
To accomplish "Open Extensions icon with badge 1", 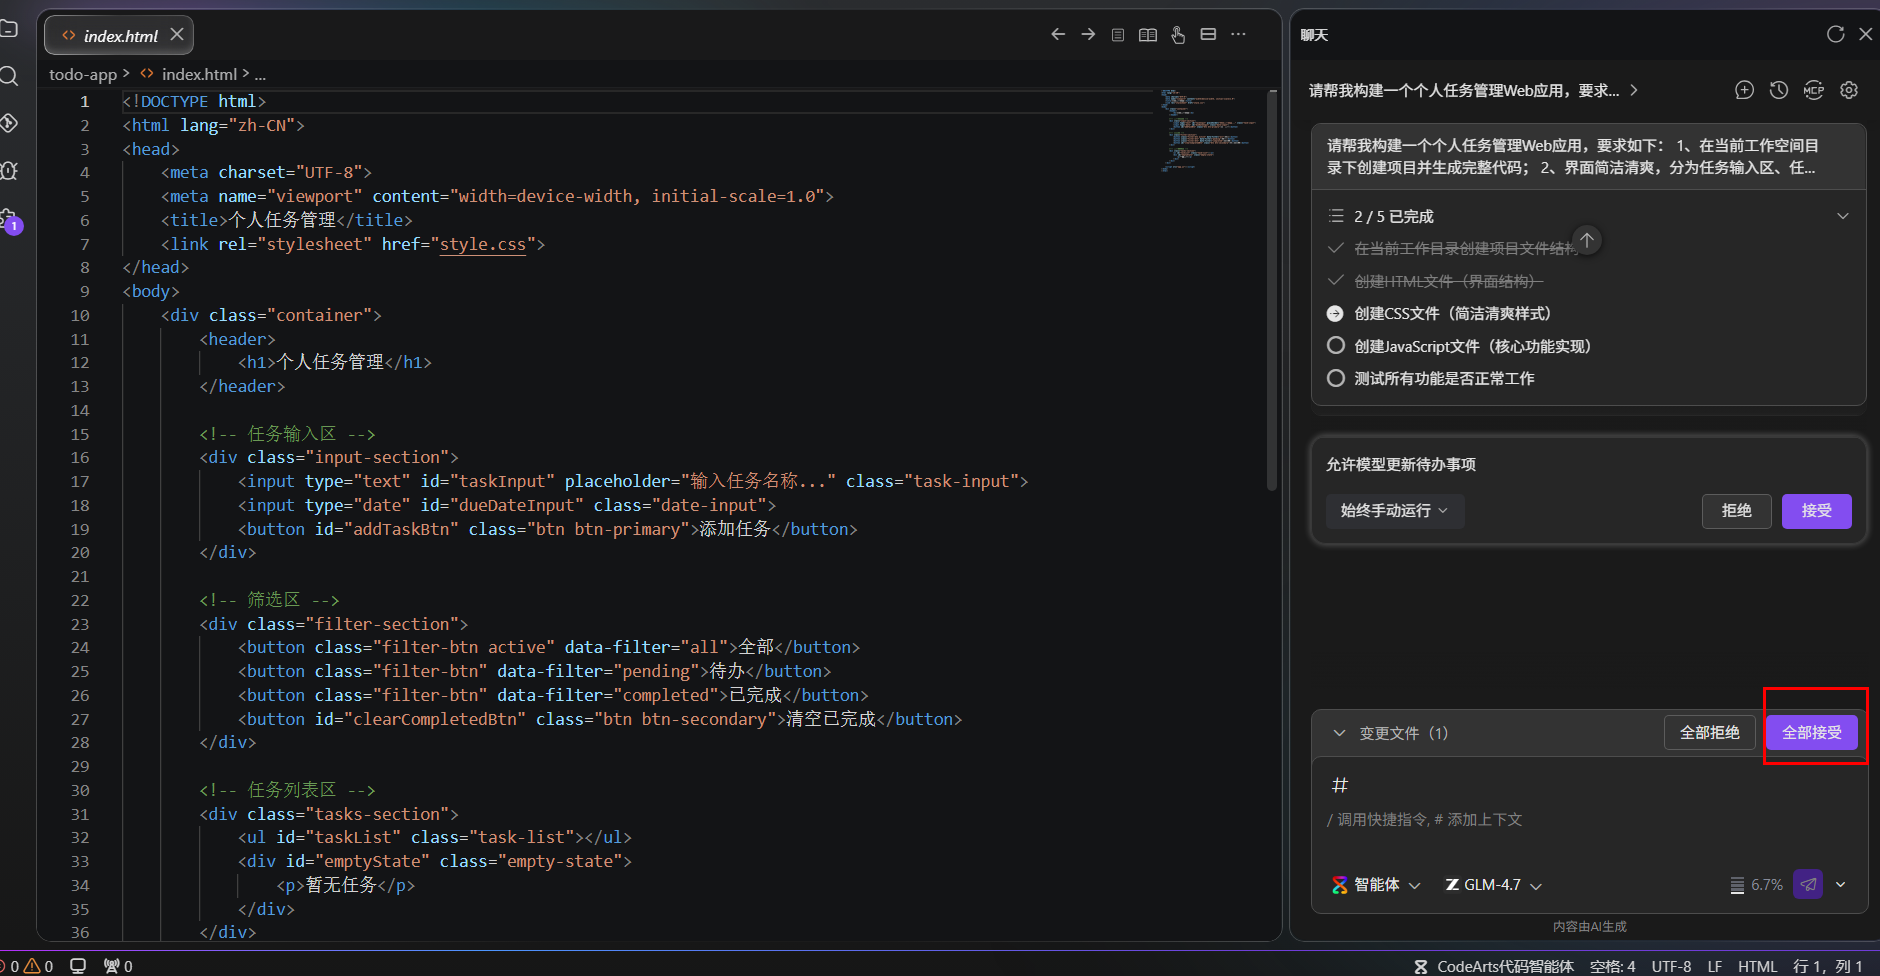I will 10,220.
